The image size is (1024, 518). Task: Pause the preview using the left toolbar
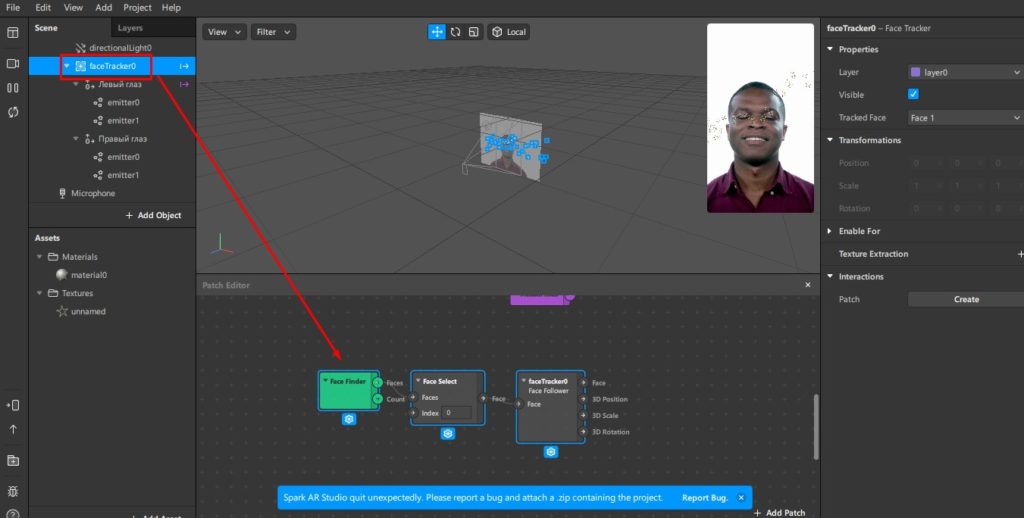point(13,88)
